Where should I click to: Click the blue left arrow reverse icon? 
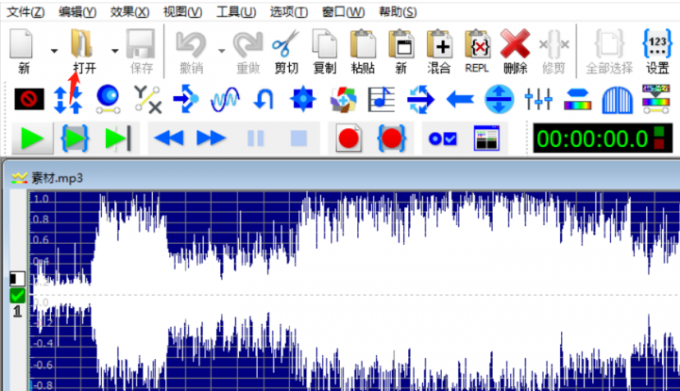[x=460, y=99]
